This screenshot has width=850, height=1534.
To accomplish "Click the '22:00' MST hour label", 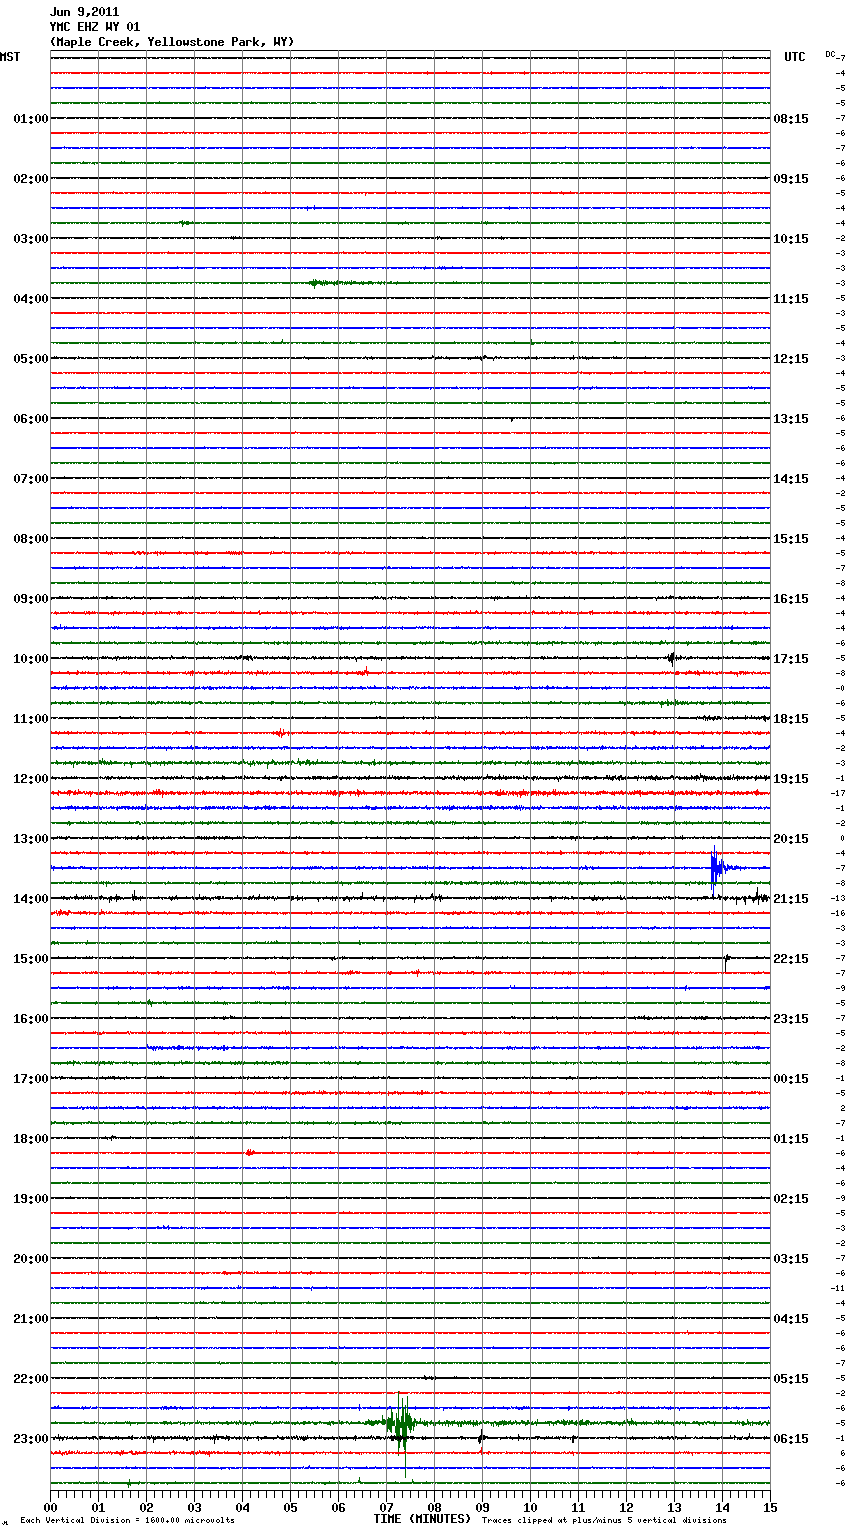I will [31, 1379].
